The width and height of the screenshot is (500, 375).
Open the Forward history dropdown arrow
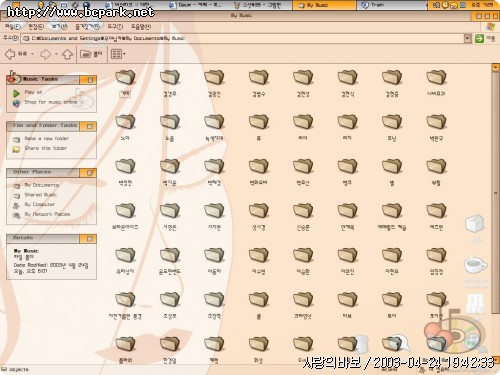coord(56,54)
